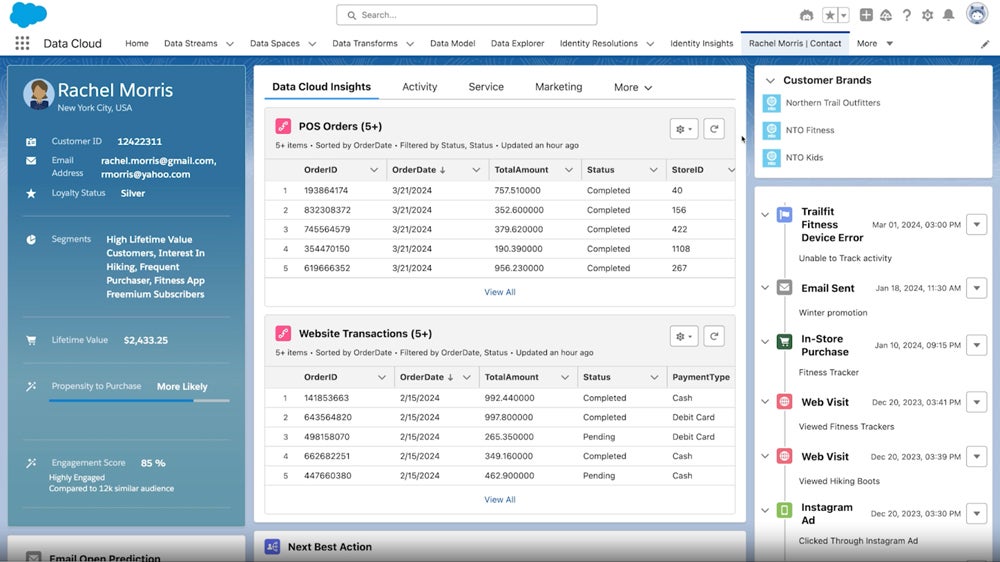Click the Salesforce Help question mark icon
The image size is (1000, 562).
point(906,15)
